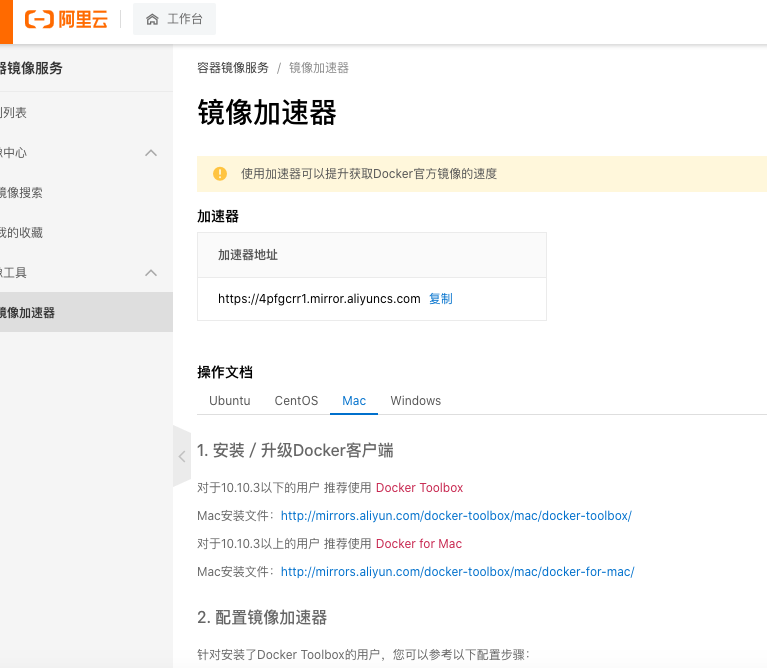Copy the accelerator address with 复制
The image size is (767, 668).
pos(441,298)
